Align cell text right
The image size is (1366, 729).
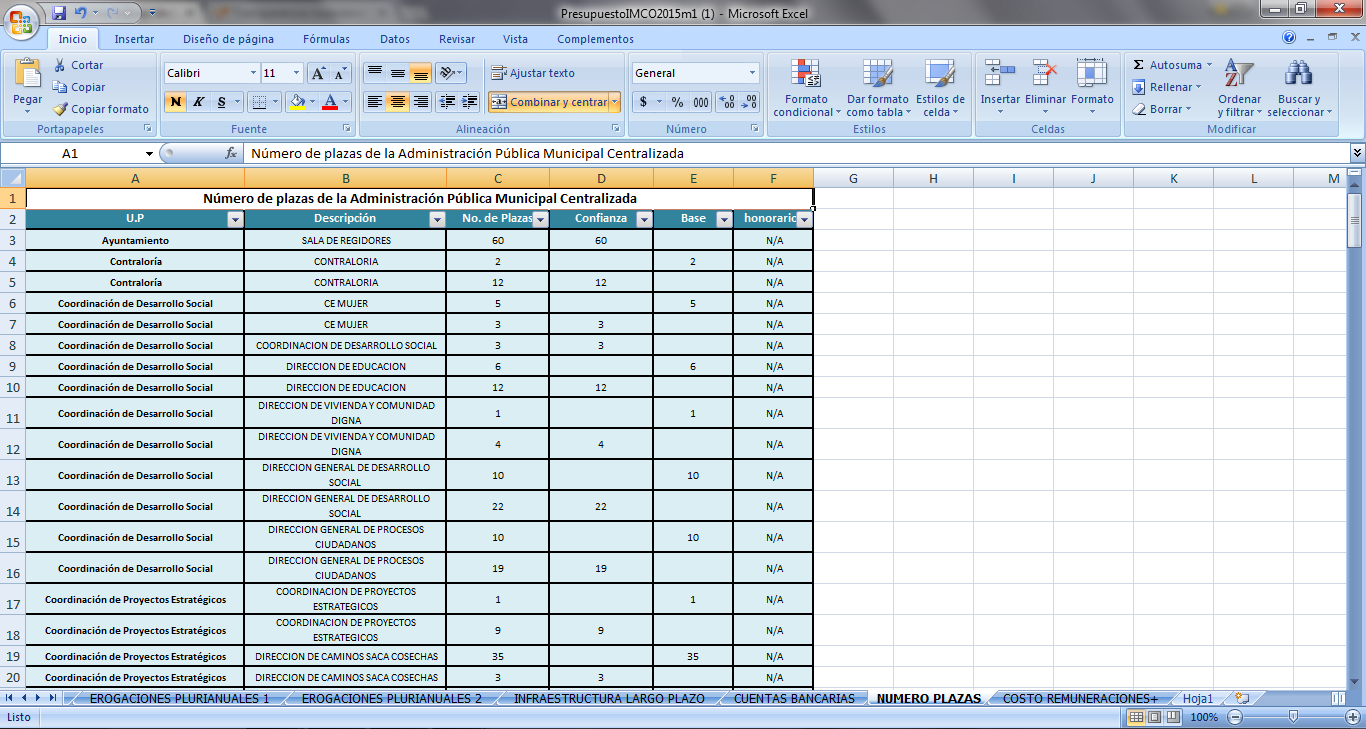click(x=420, y=102)
